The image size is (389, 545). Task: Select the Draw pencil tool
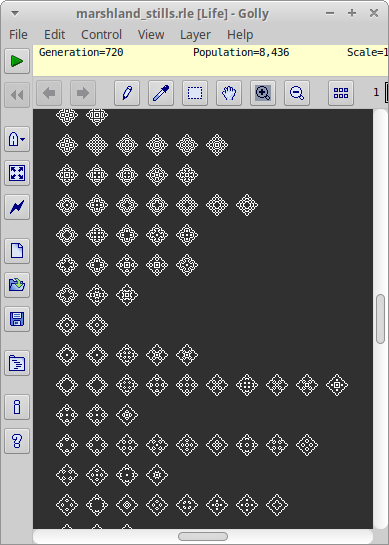click(x=127, y=93)
